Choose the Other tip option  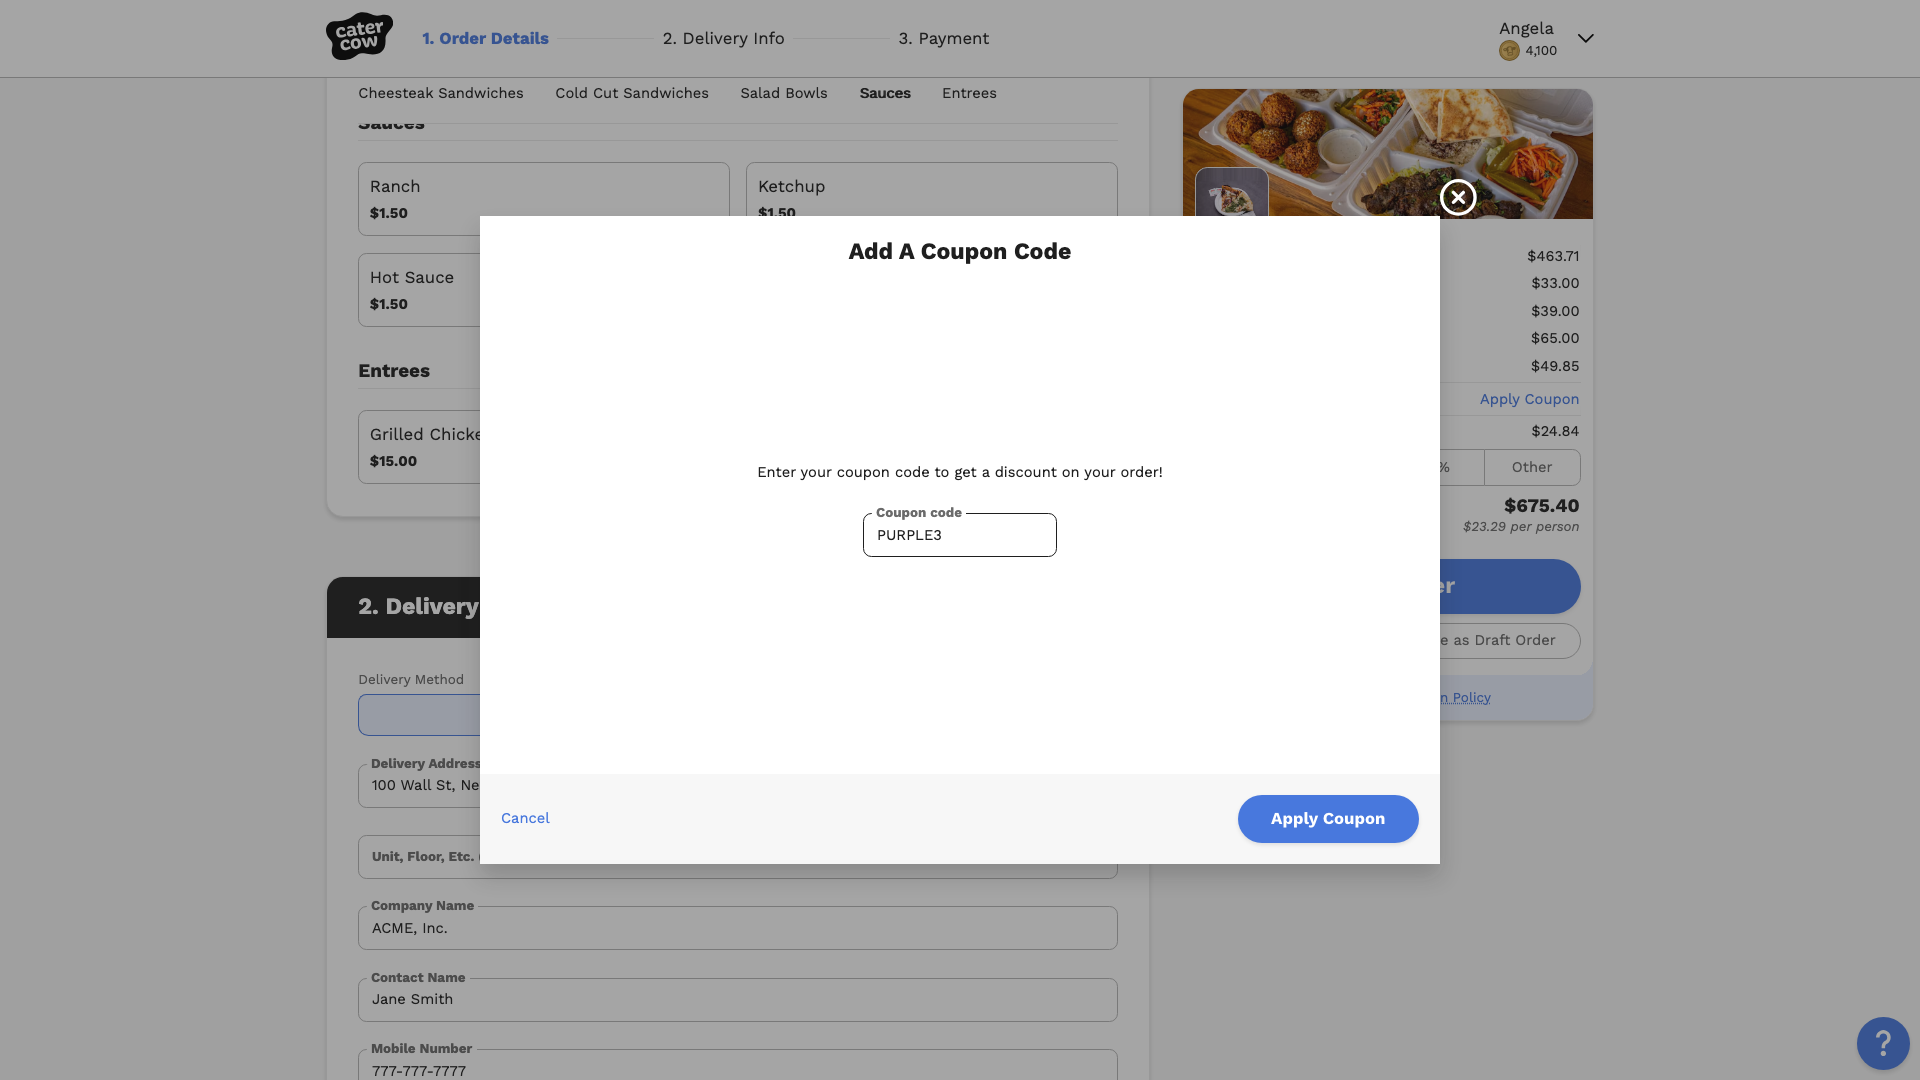tap(1532, 467)
